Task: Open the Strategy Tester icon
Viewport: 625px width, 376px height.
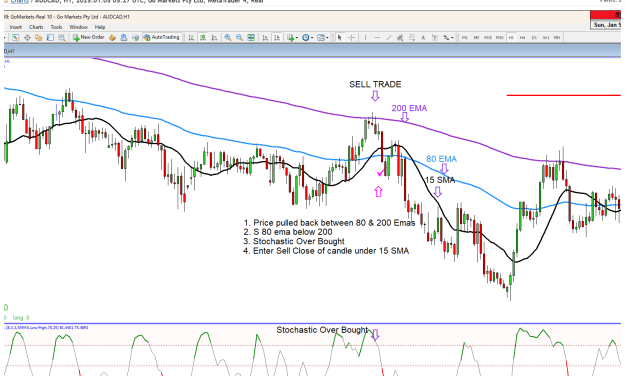Action: click(62, 37)
